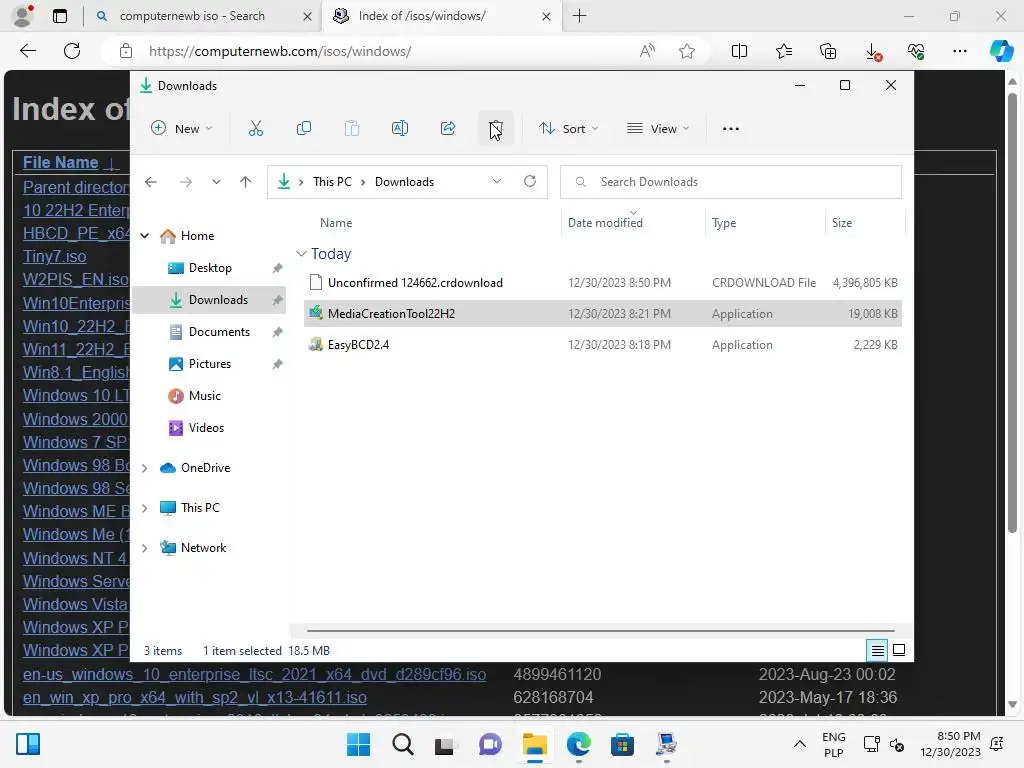The image size is (1024, 768).
Task: Open Microsoft Store from taskbar
Action: coord(622,744)
